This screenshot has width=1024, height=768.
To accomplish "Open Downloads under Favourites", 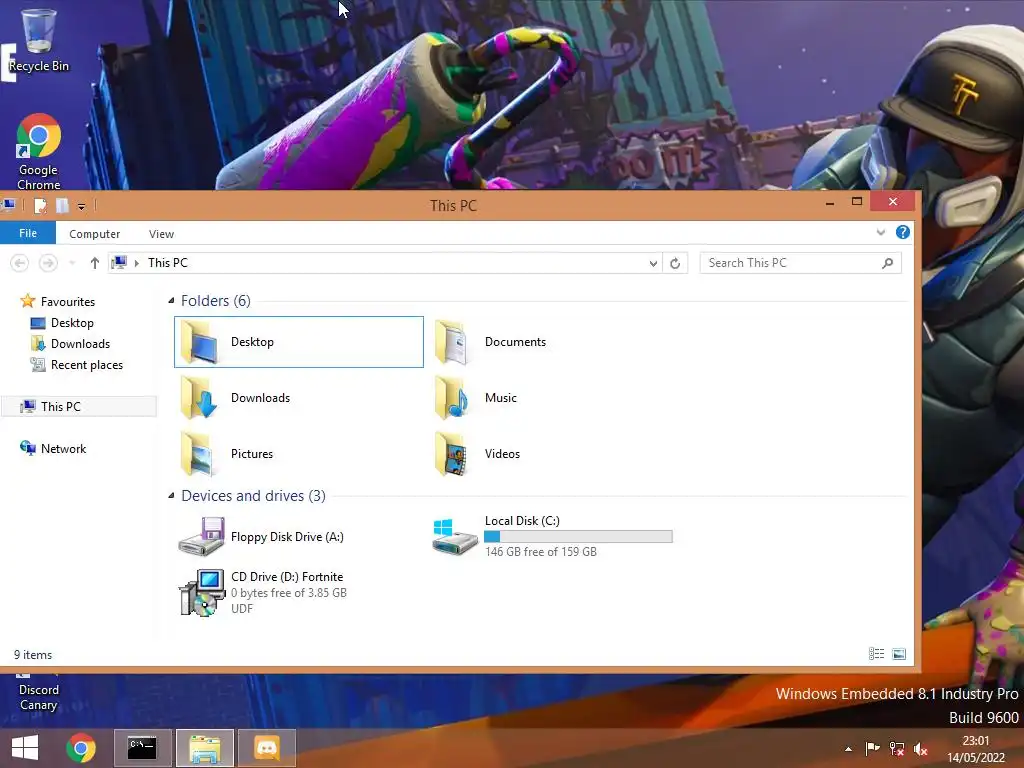I will tap(71, 344).
